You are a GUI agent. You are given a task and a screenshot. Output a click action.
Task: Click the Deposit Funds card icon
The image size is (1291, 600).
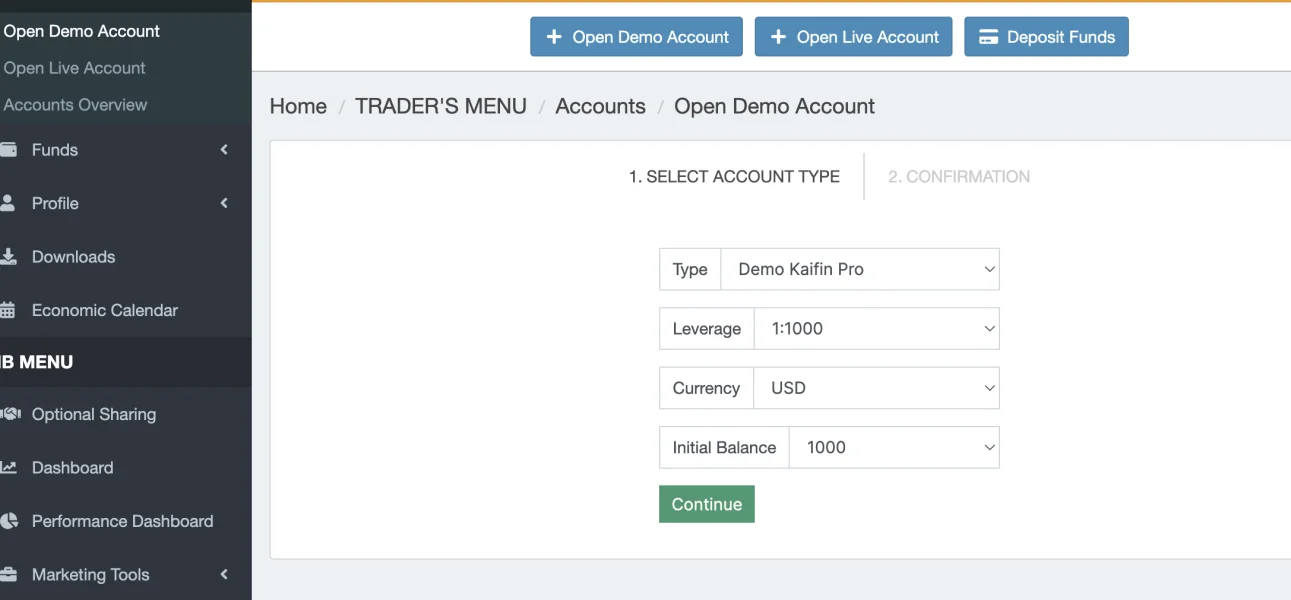[x=988, y=37]
